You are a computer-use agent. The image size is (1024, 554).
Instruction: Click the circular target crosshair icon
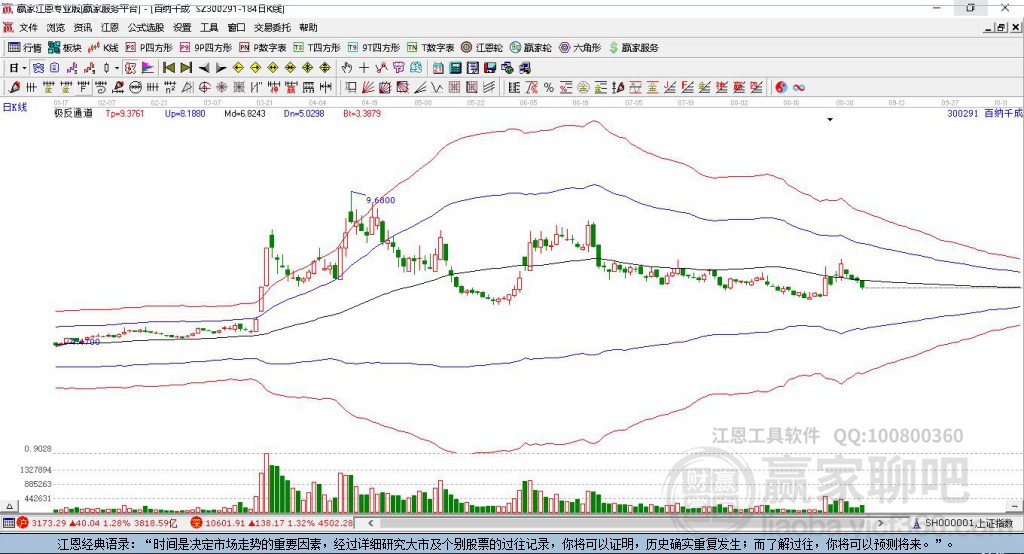coord(204,87)
